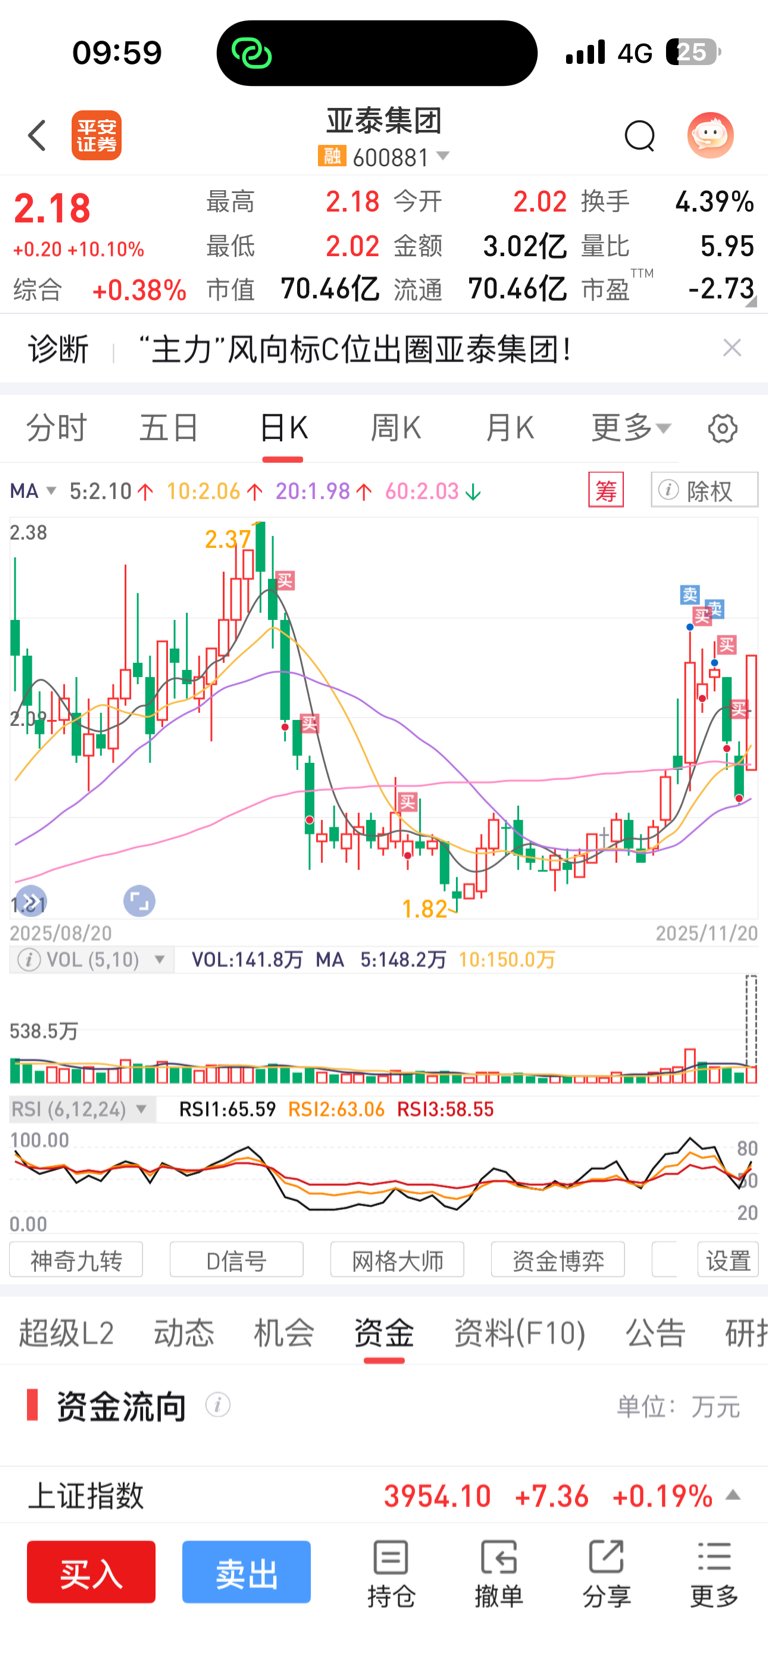The width and height of the screenshot is (768, 1665).
Task: Tap the info icon beside VOL
Action: [x=29, y=960]
